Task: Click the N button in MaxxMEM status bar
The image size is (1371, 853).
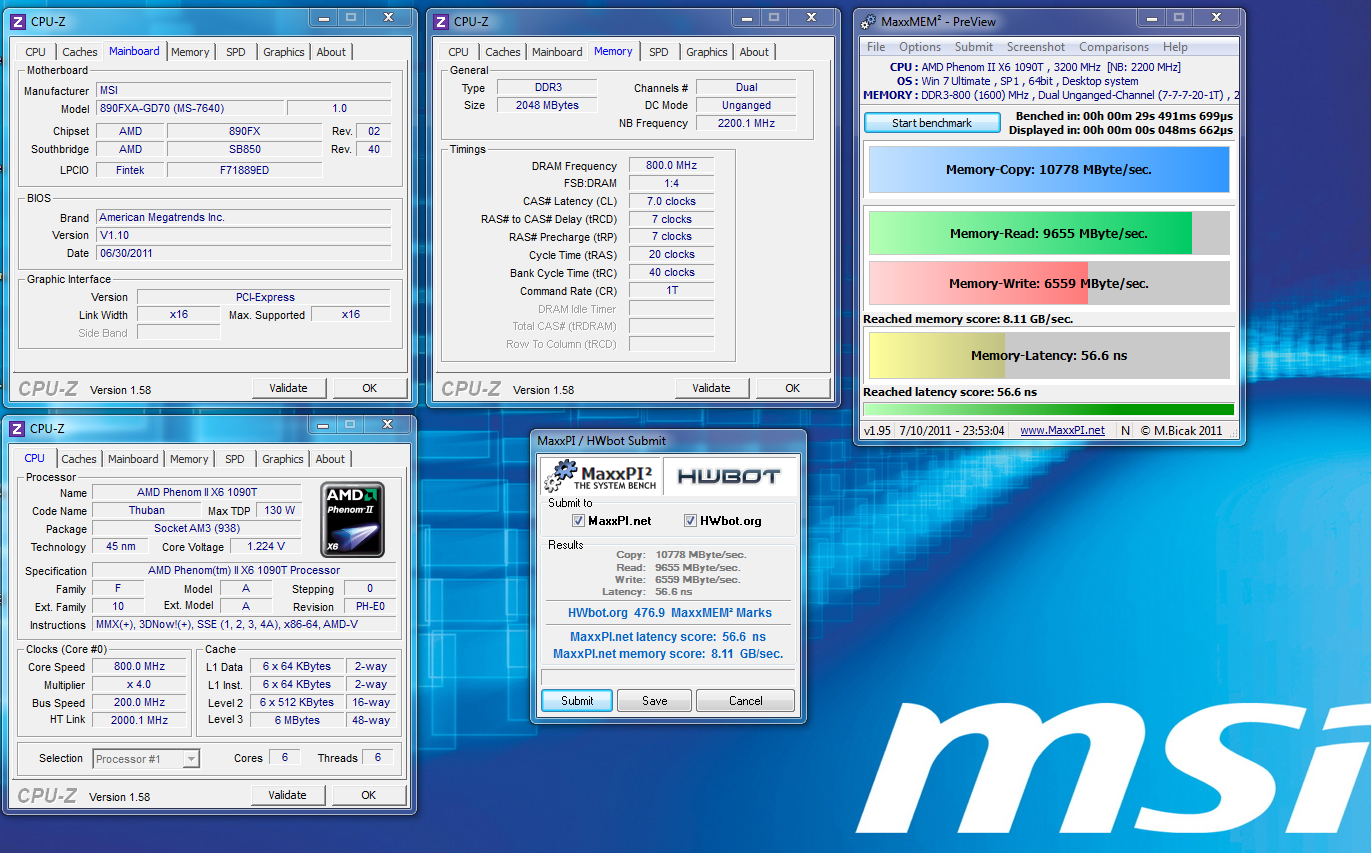Action: tap(1125, 430)
